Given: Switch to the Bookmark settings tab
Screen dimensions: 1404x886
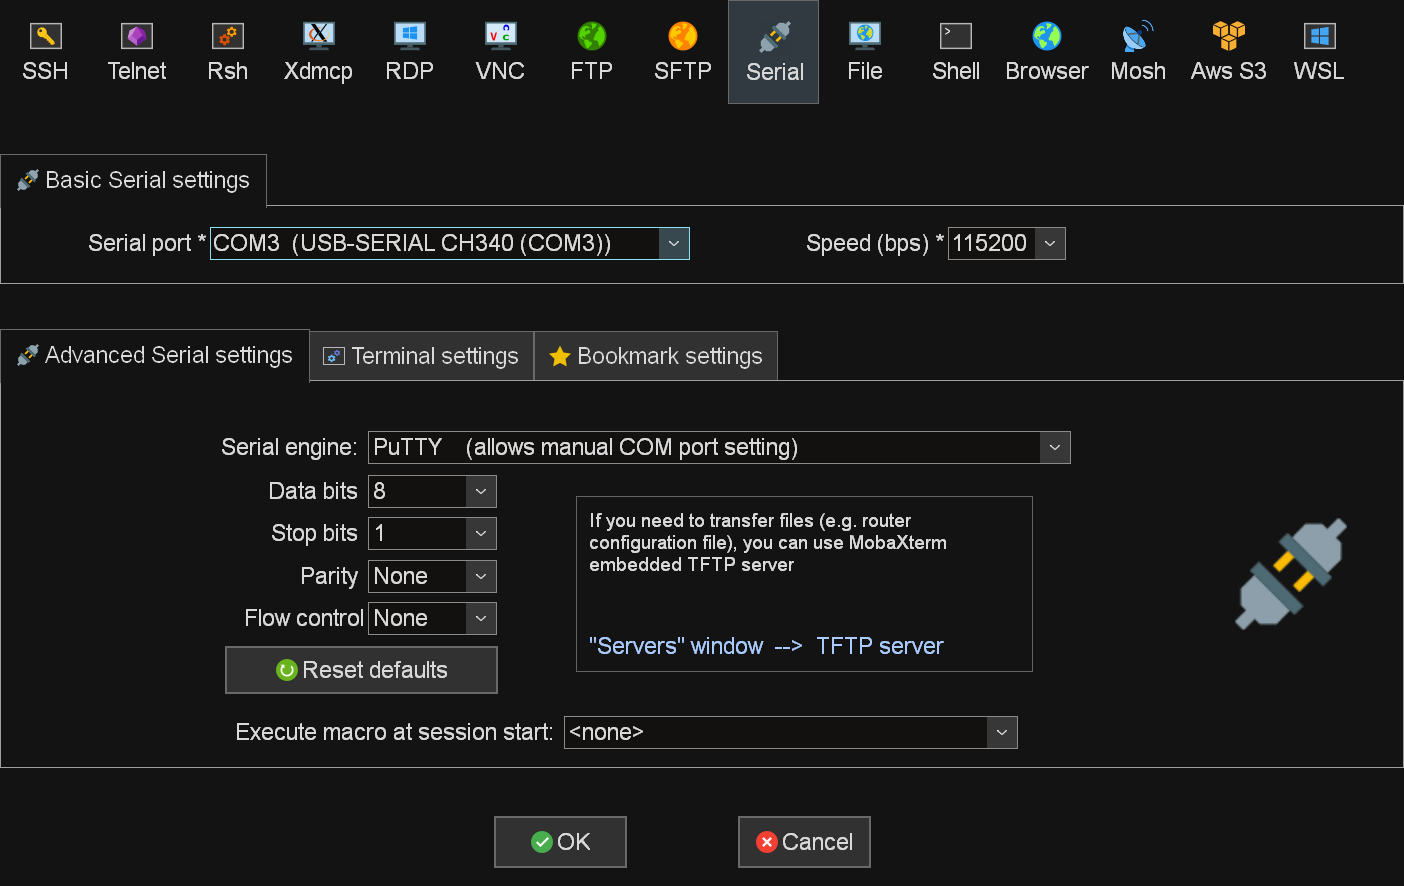Looking at the screenshot, I should [656, 356].
